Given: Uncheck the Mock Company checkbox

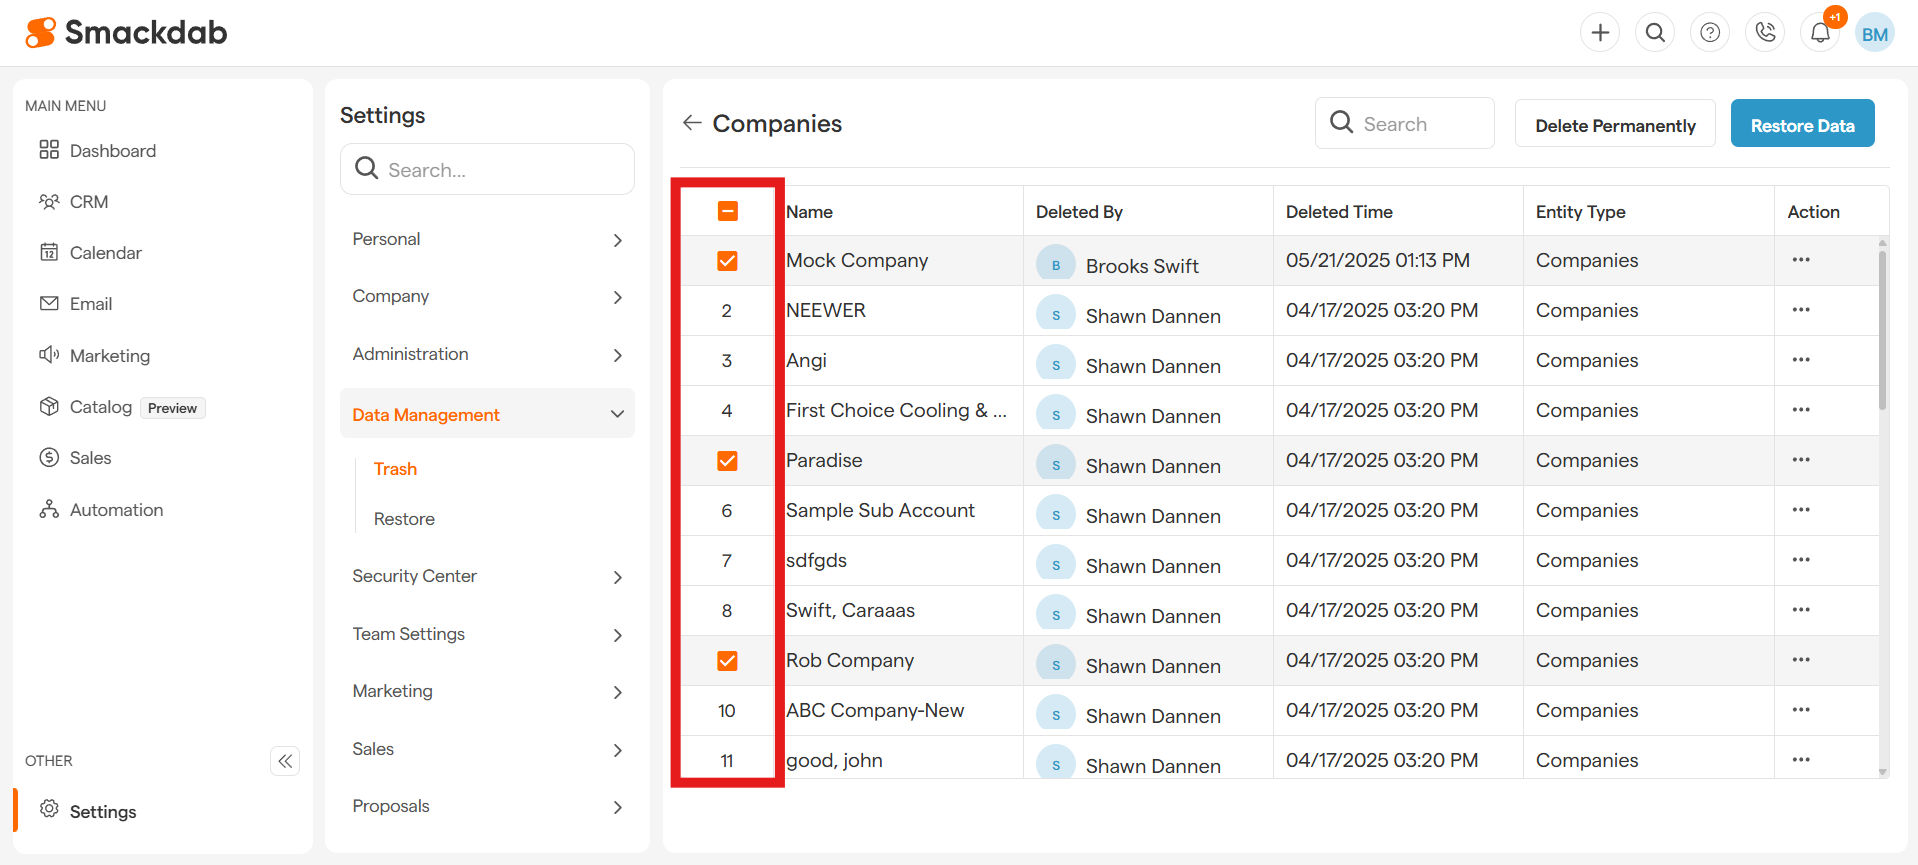Looking at the screenshot, I should coord(727,261).
